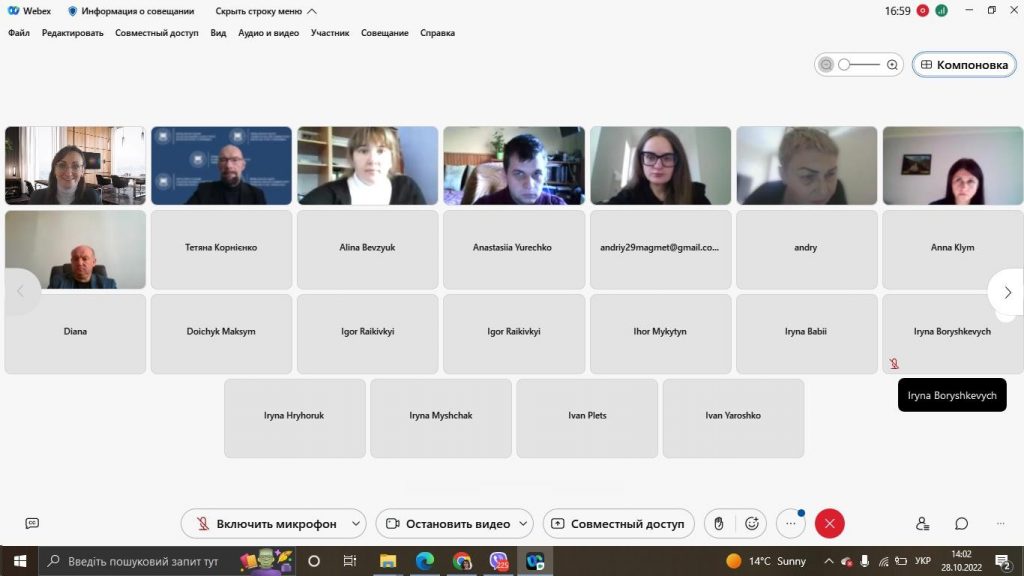Viewport: 1024px width, 576px height.
Task: Open the participants panel
Action: click(922, 524)
